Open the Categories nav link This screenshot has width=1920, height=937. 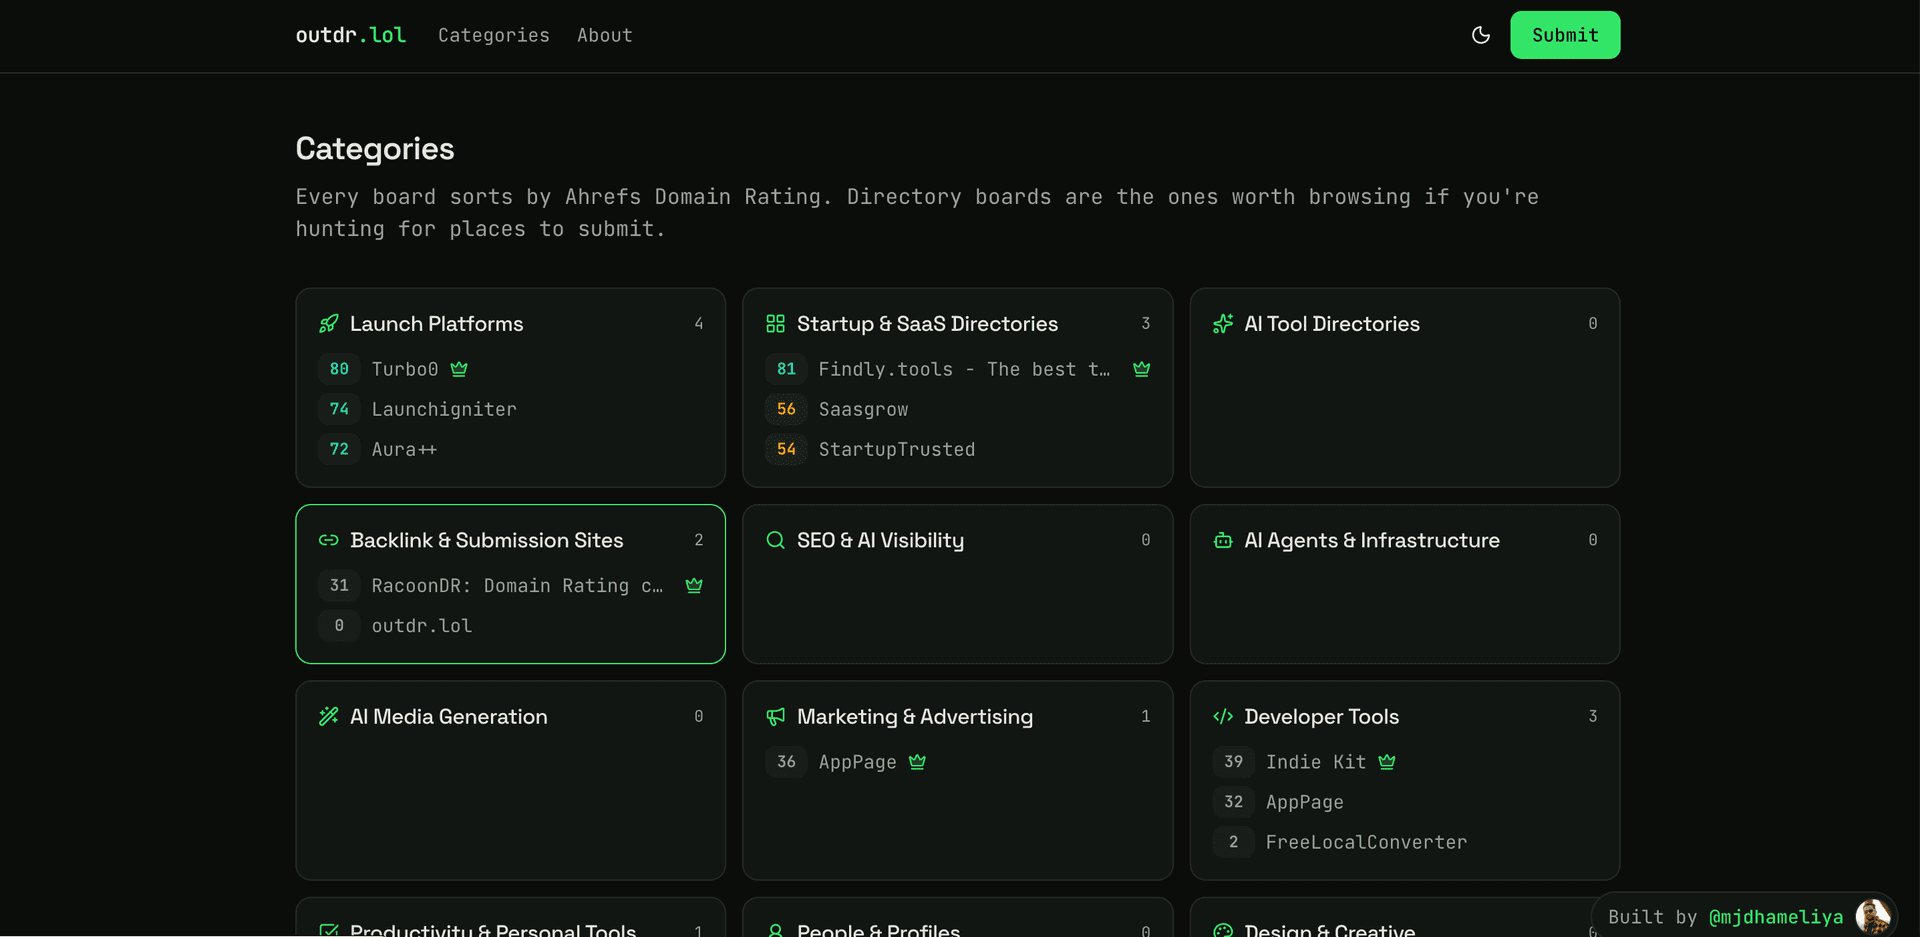(494, 35)
